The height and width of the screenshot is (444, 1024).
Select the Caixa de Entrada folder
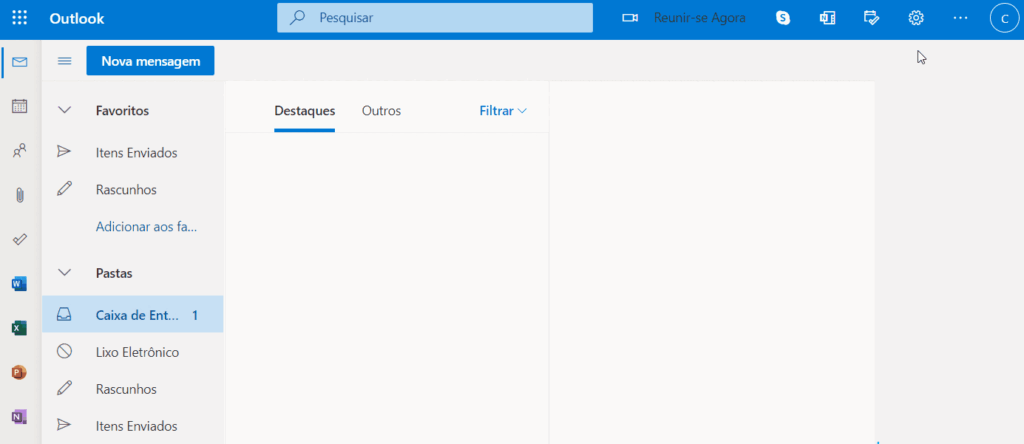(x=133, y=315)
